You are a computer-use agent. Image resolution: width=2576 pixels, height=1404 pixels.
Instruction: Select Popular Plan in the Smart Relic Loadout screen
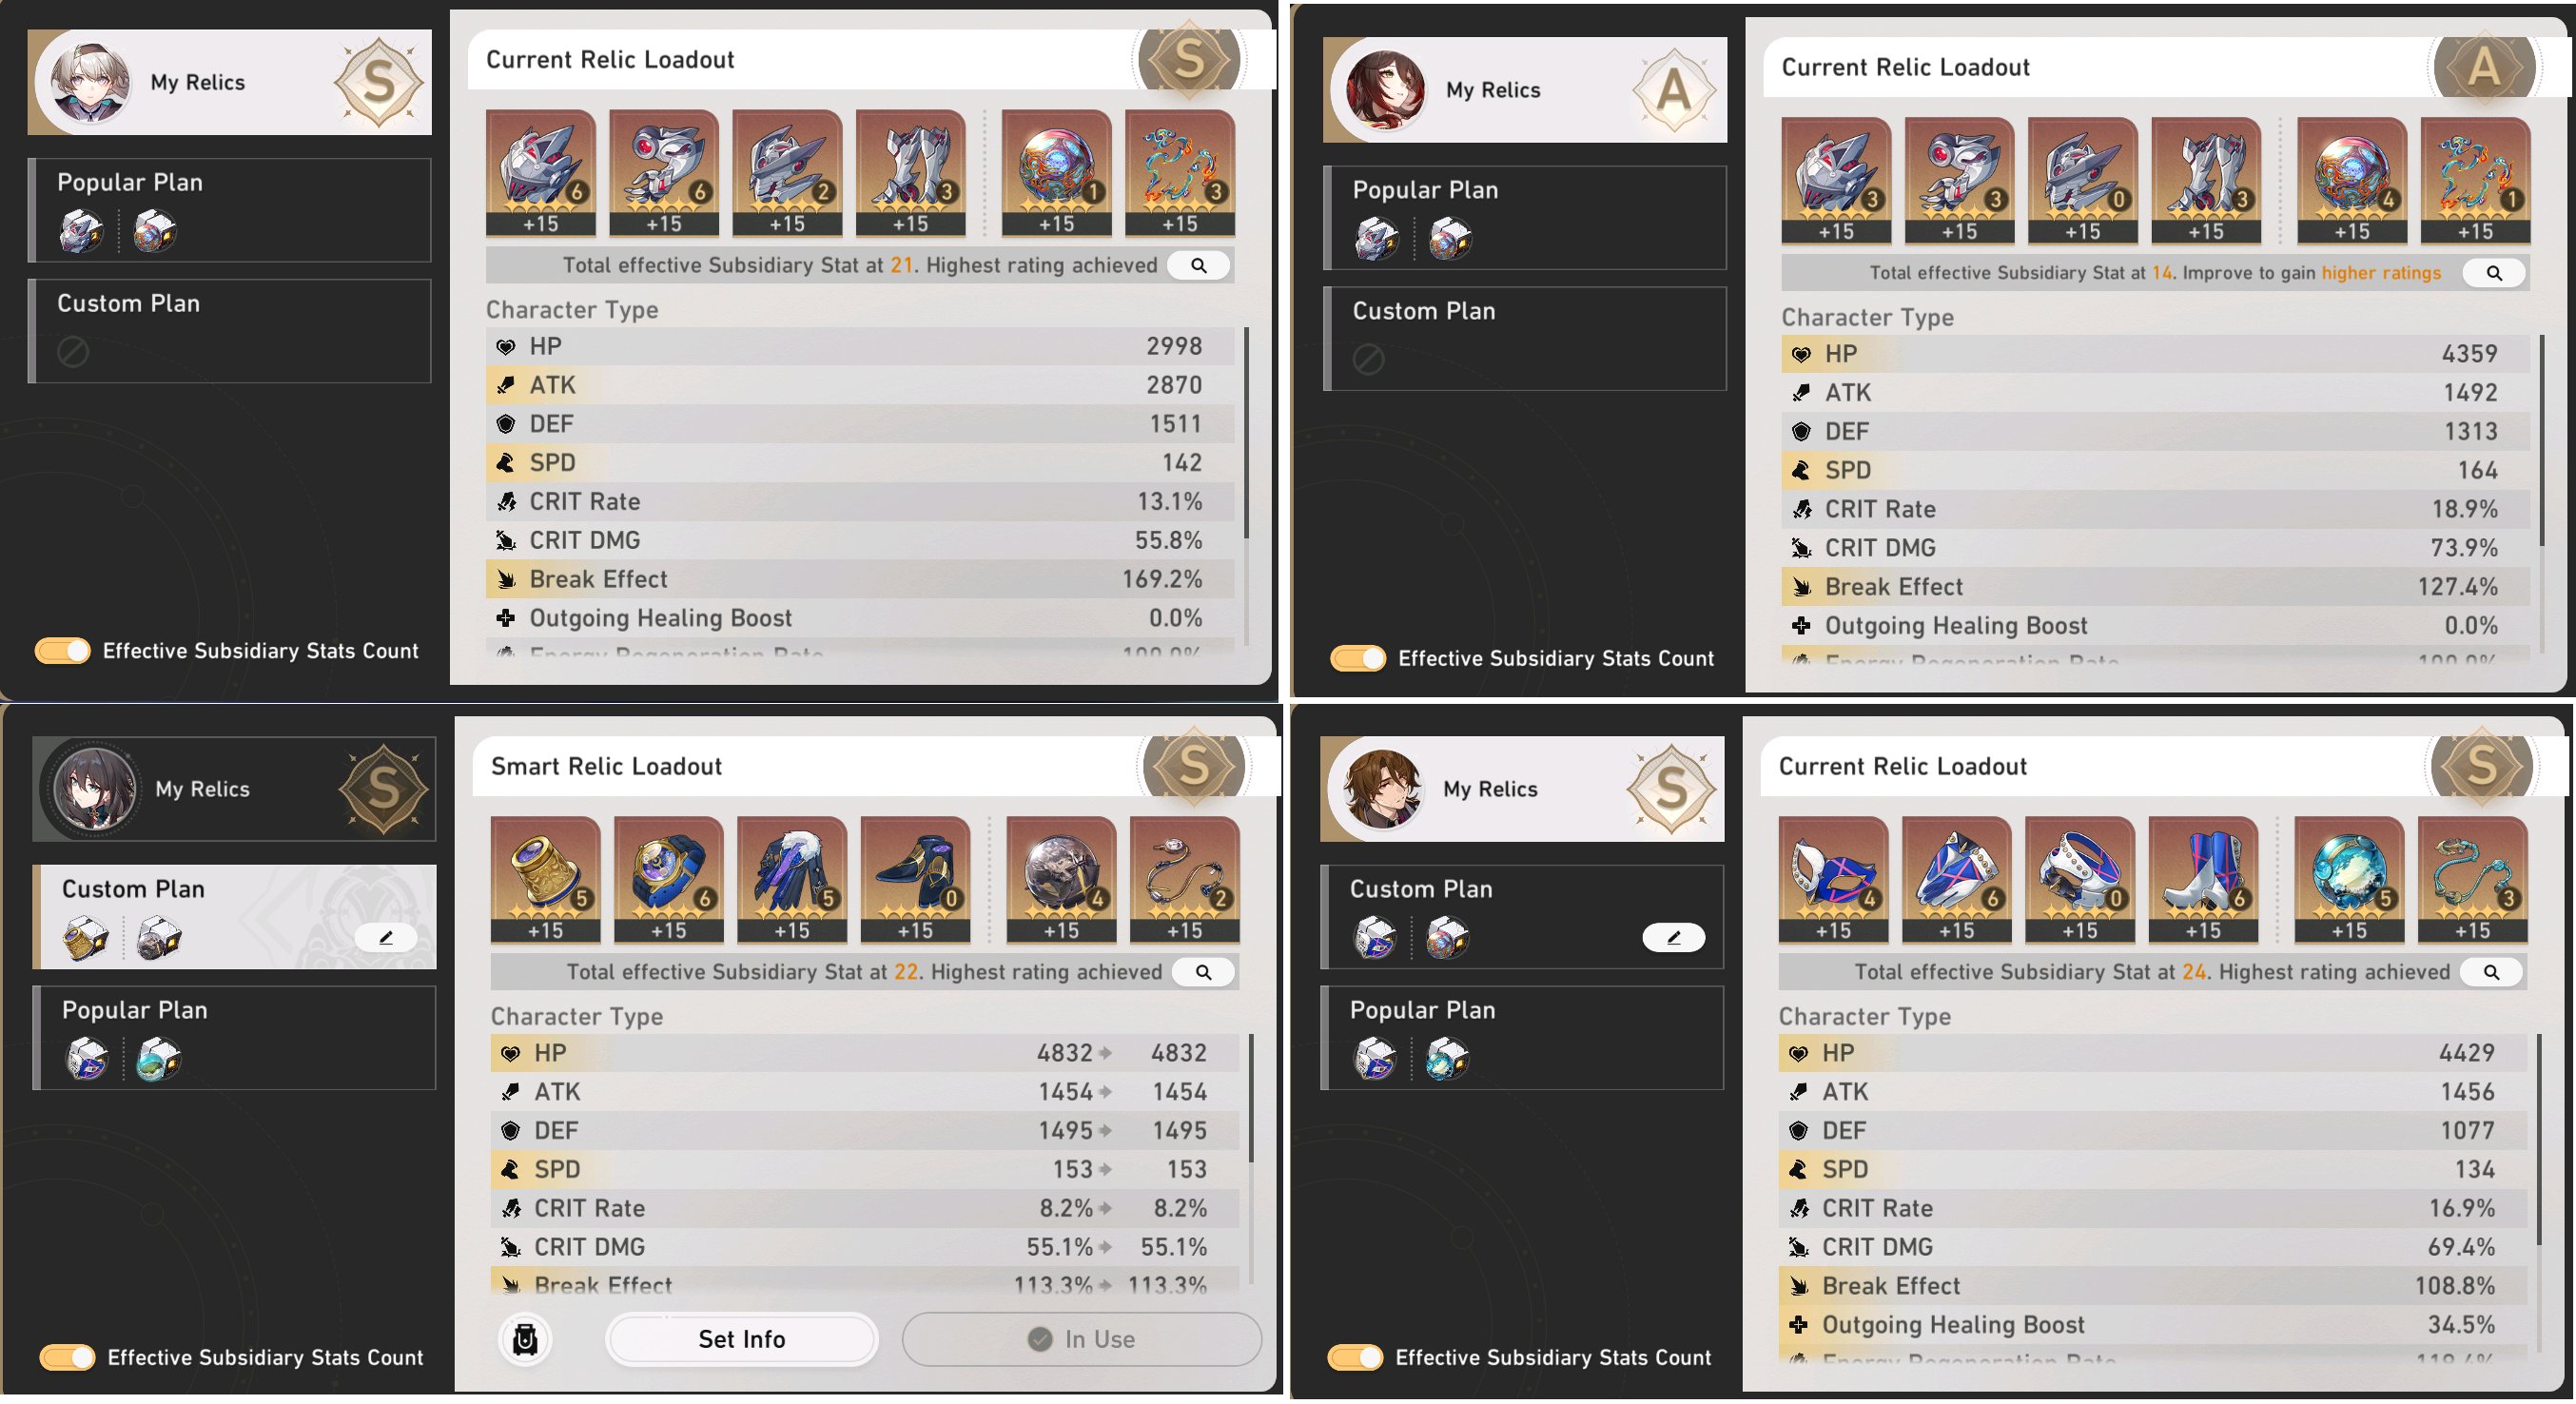click(x=234, y=1038)
